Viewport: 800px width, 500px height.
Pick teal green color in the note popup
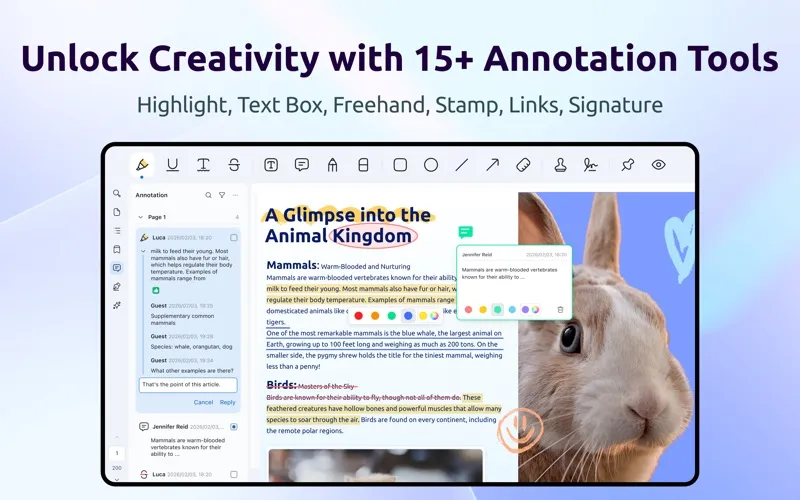497,310
